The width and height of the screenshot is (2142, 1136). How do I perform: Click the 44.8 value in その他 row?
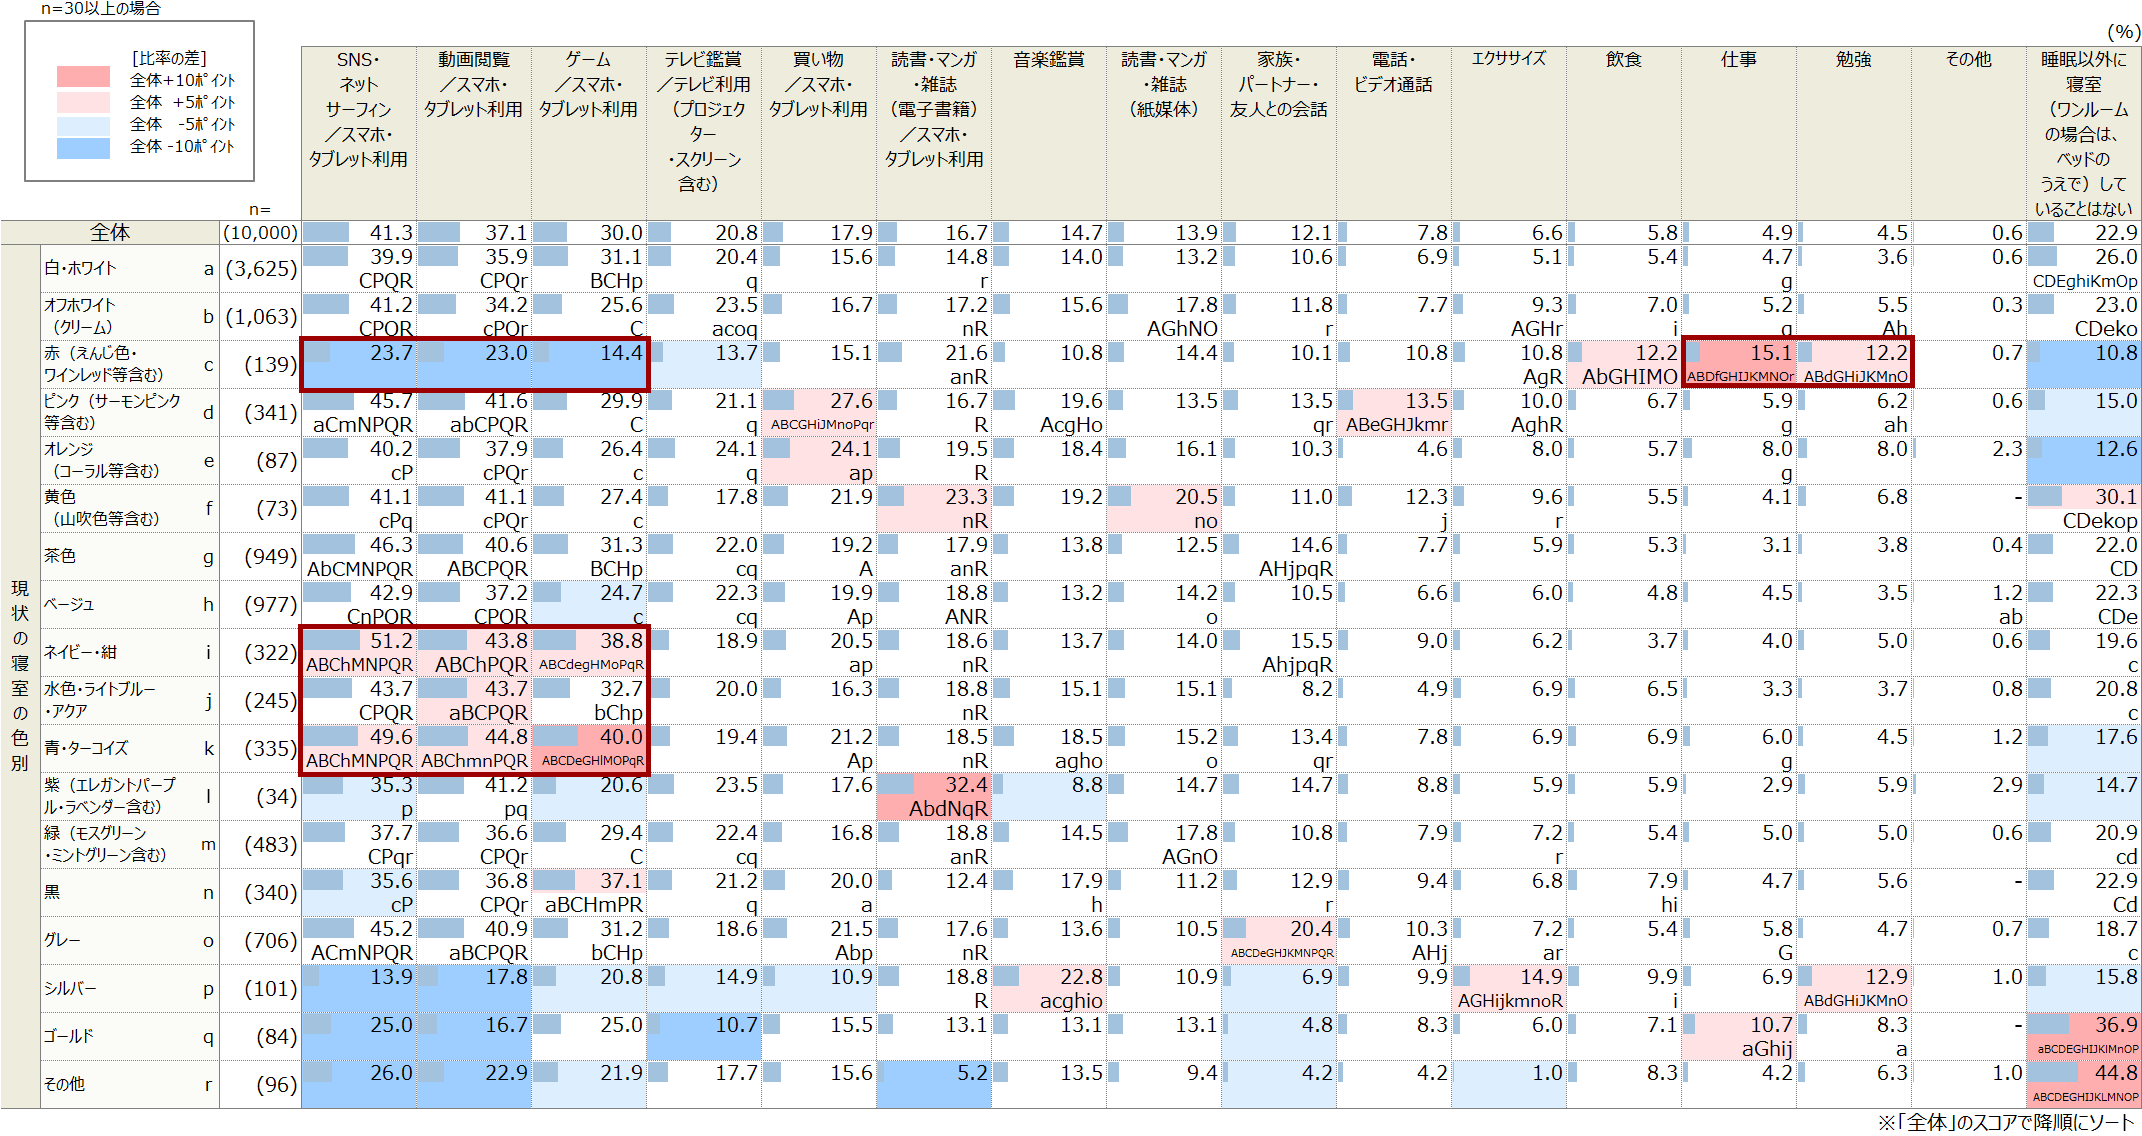2116,1073
